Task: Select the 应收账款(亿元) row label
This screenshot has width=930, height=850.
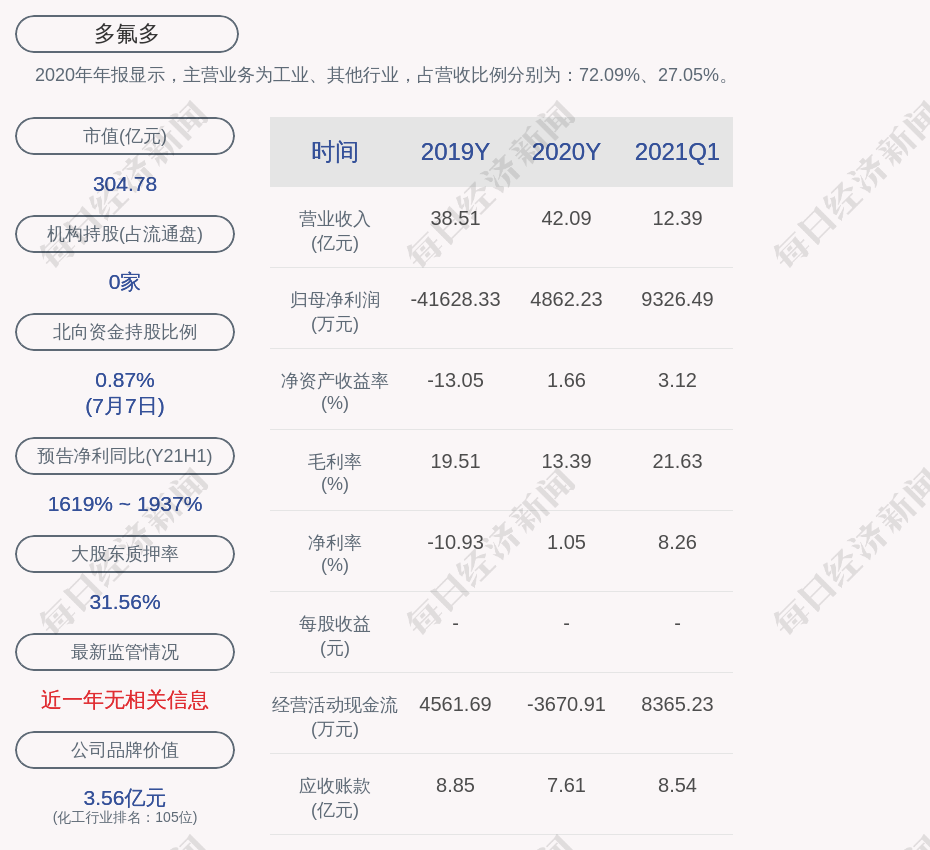Action: coord(334,797)
